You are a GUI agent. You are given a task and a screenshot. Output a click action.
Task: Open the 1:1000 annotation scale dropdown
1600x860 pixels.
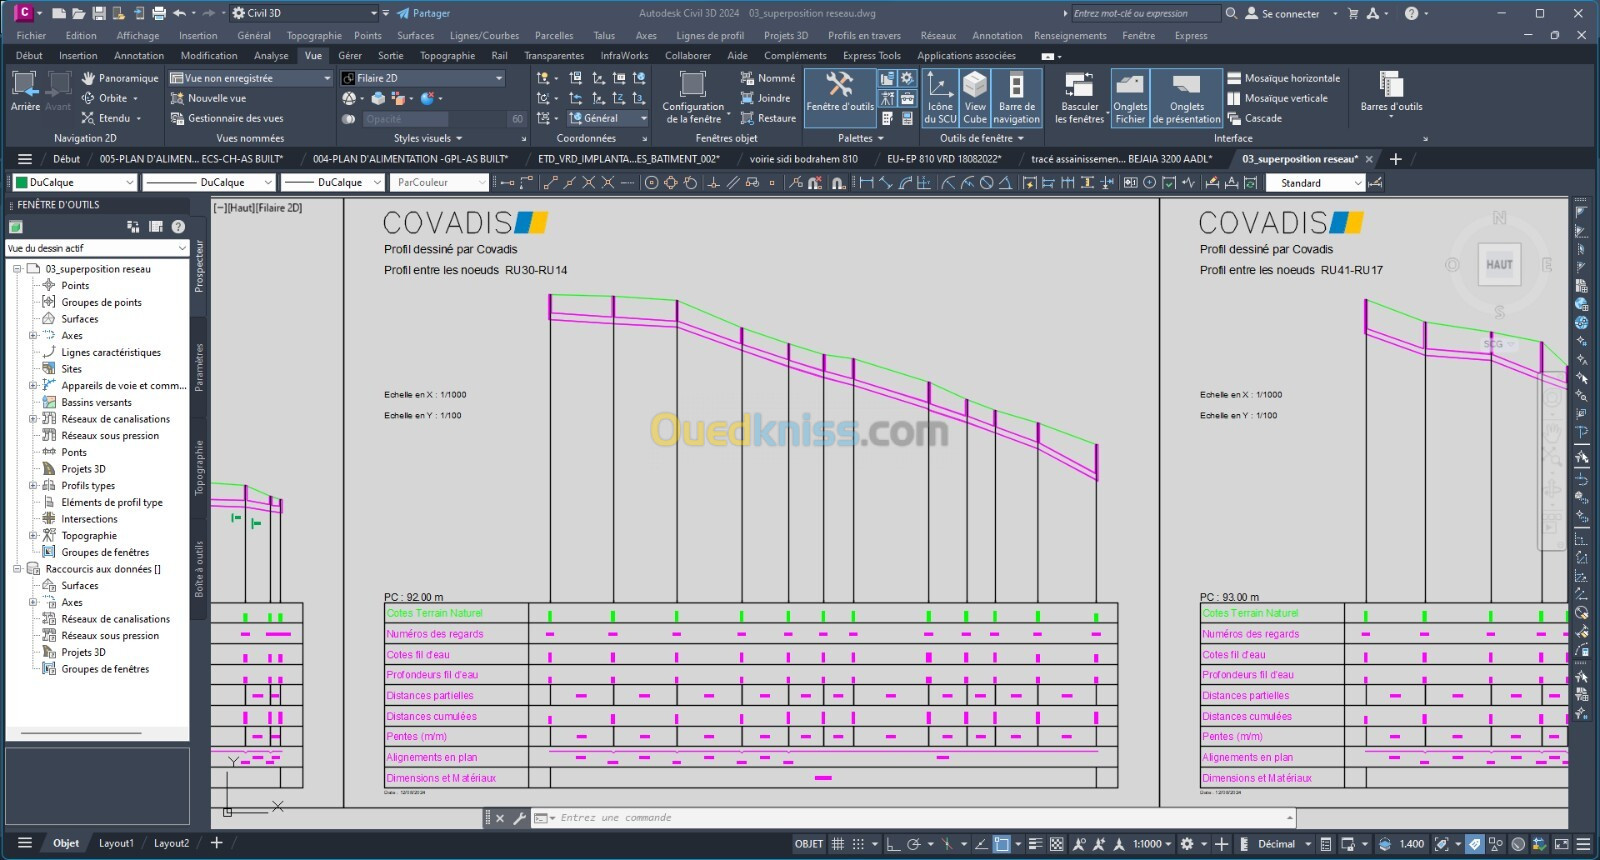tap(1153, 844)
